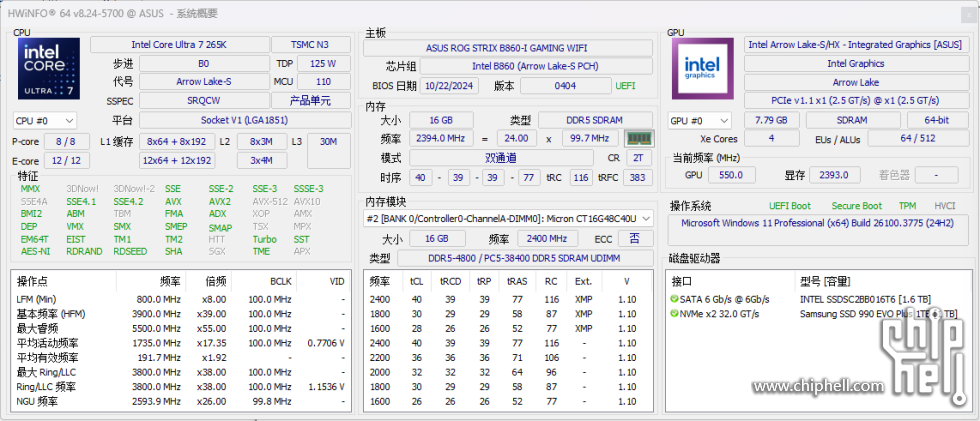
Task: Click the BIOS version 0404 field
Action: tap(566, 86)
